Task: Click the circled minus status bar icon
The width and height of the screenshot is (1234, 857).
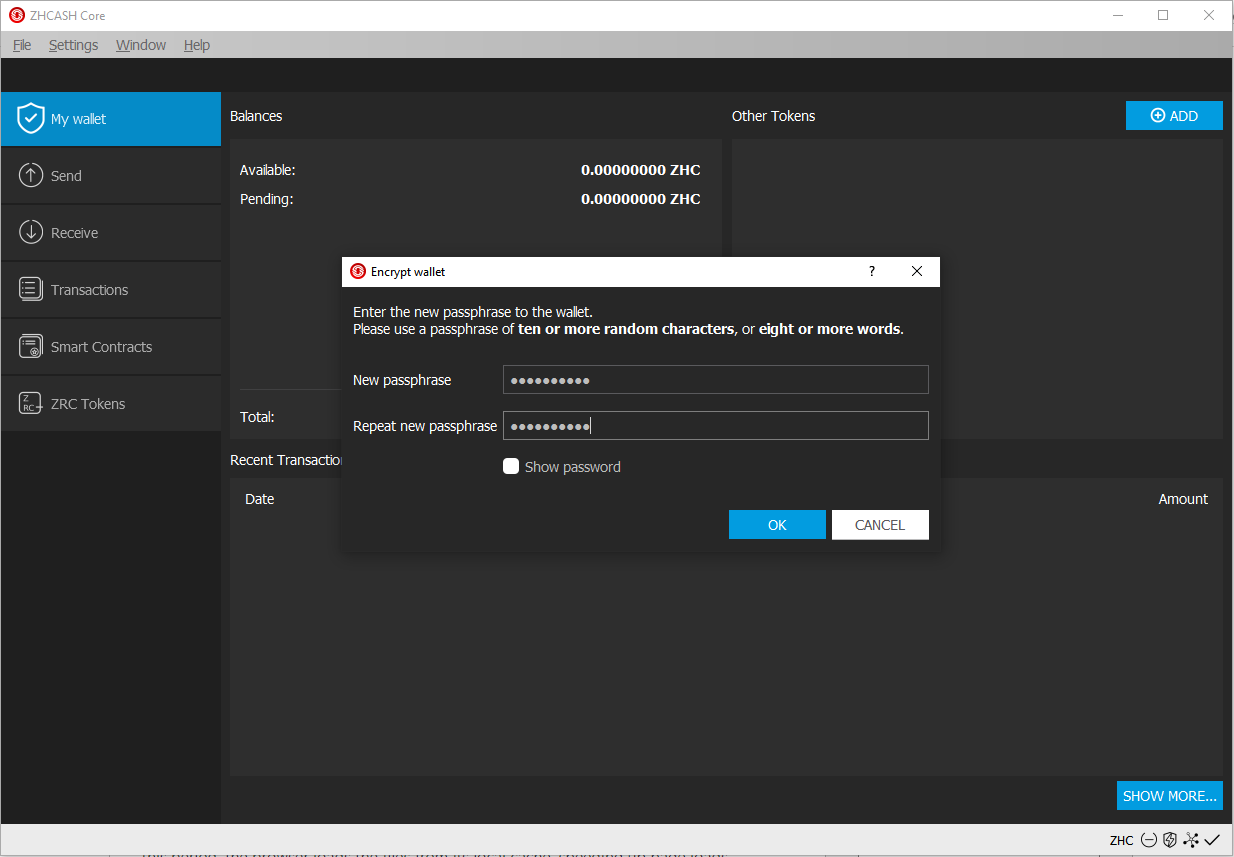Action: 1149,840
